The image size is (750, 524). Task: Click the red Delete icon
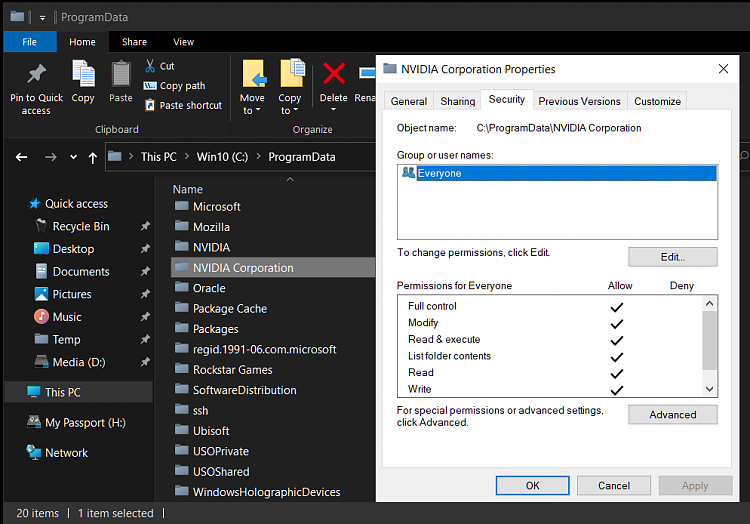(334, 74)
